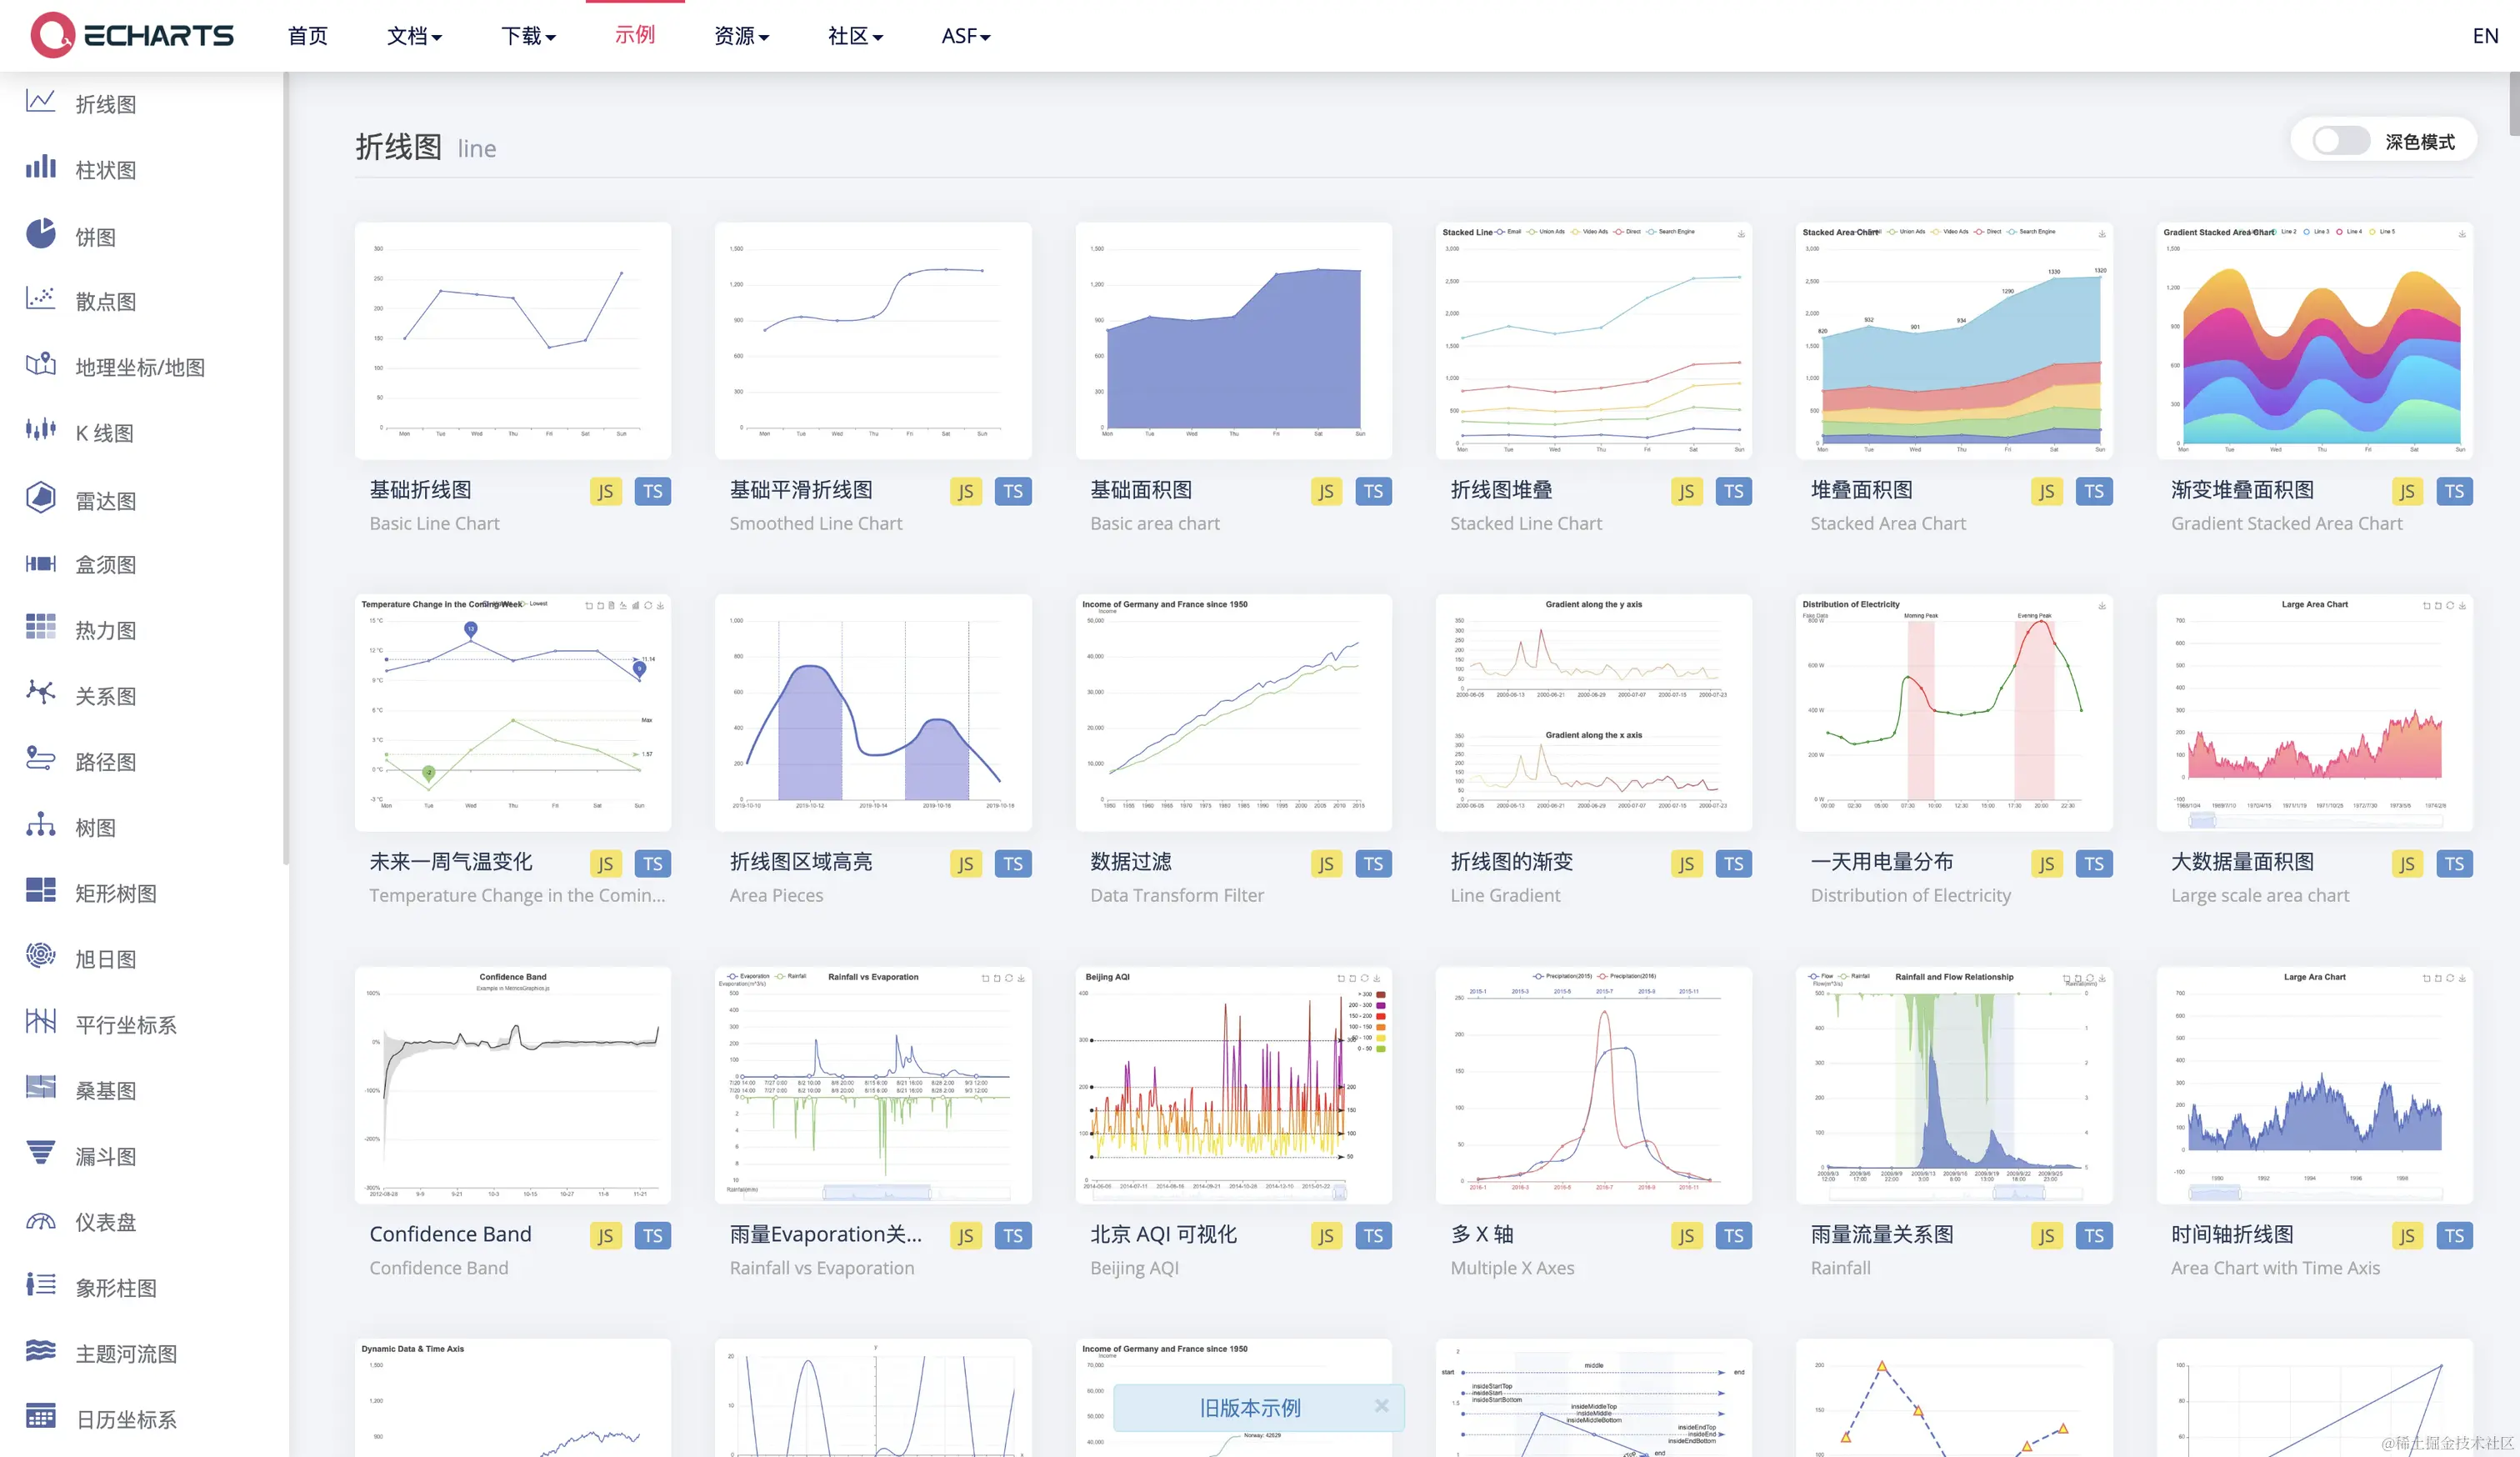Select the graph 关系图 icon

[40, 692]
